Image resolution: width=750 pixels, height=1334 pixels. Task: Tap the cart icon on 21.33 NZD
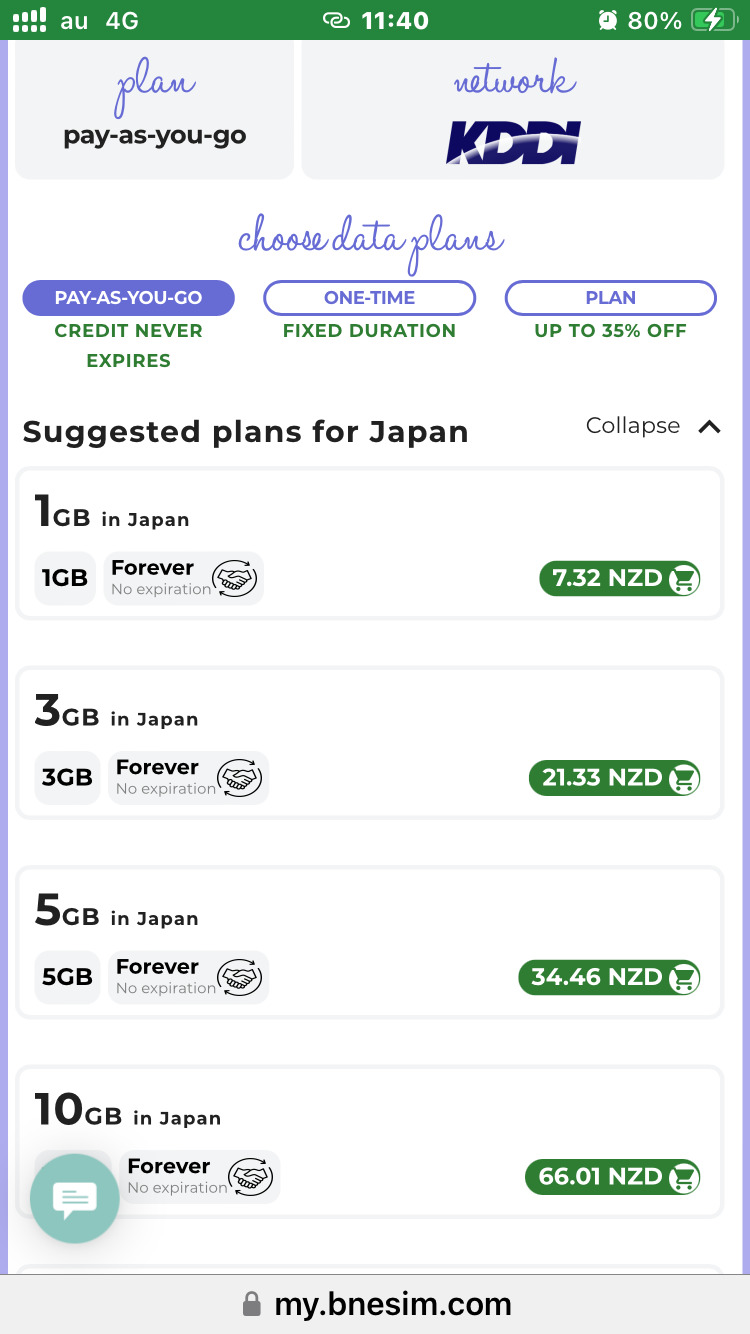coord(684,778)
